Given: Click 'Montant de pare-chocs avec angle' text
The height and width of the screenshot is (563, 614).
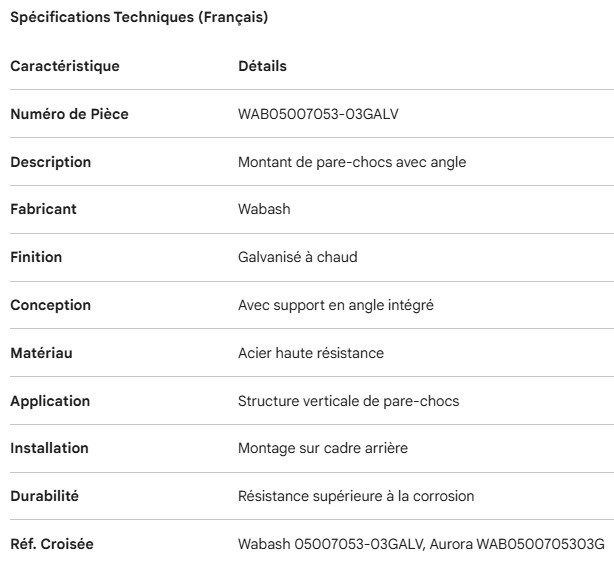Looking at the screenshot, I should pyautogui.click(x=352, y=162).
